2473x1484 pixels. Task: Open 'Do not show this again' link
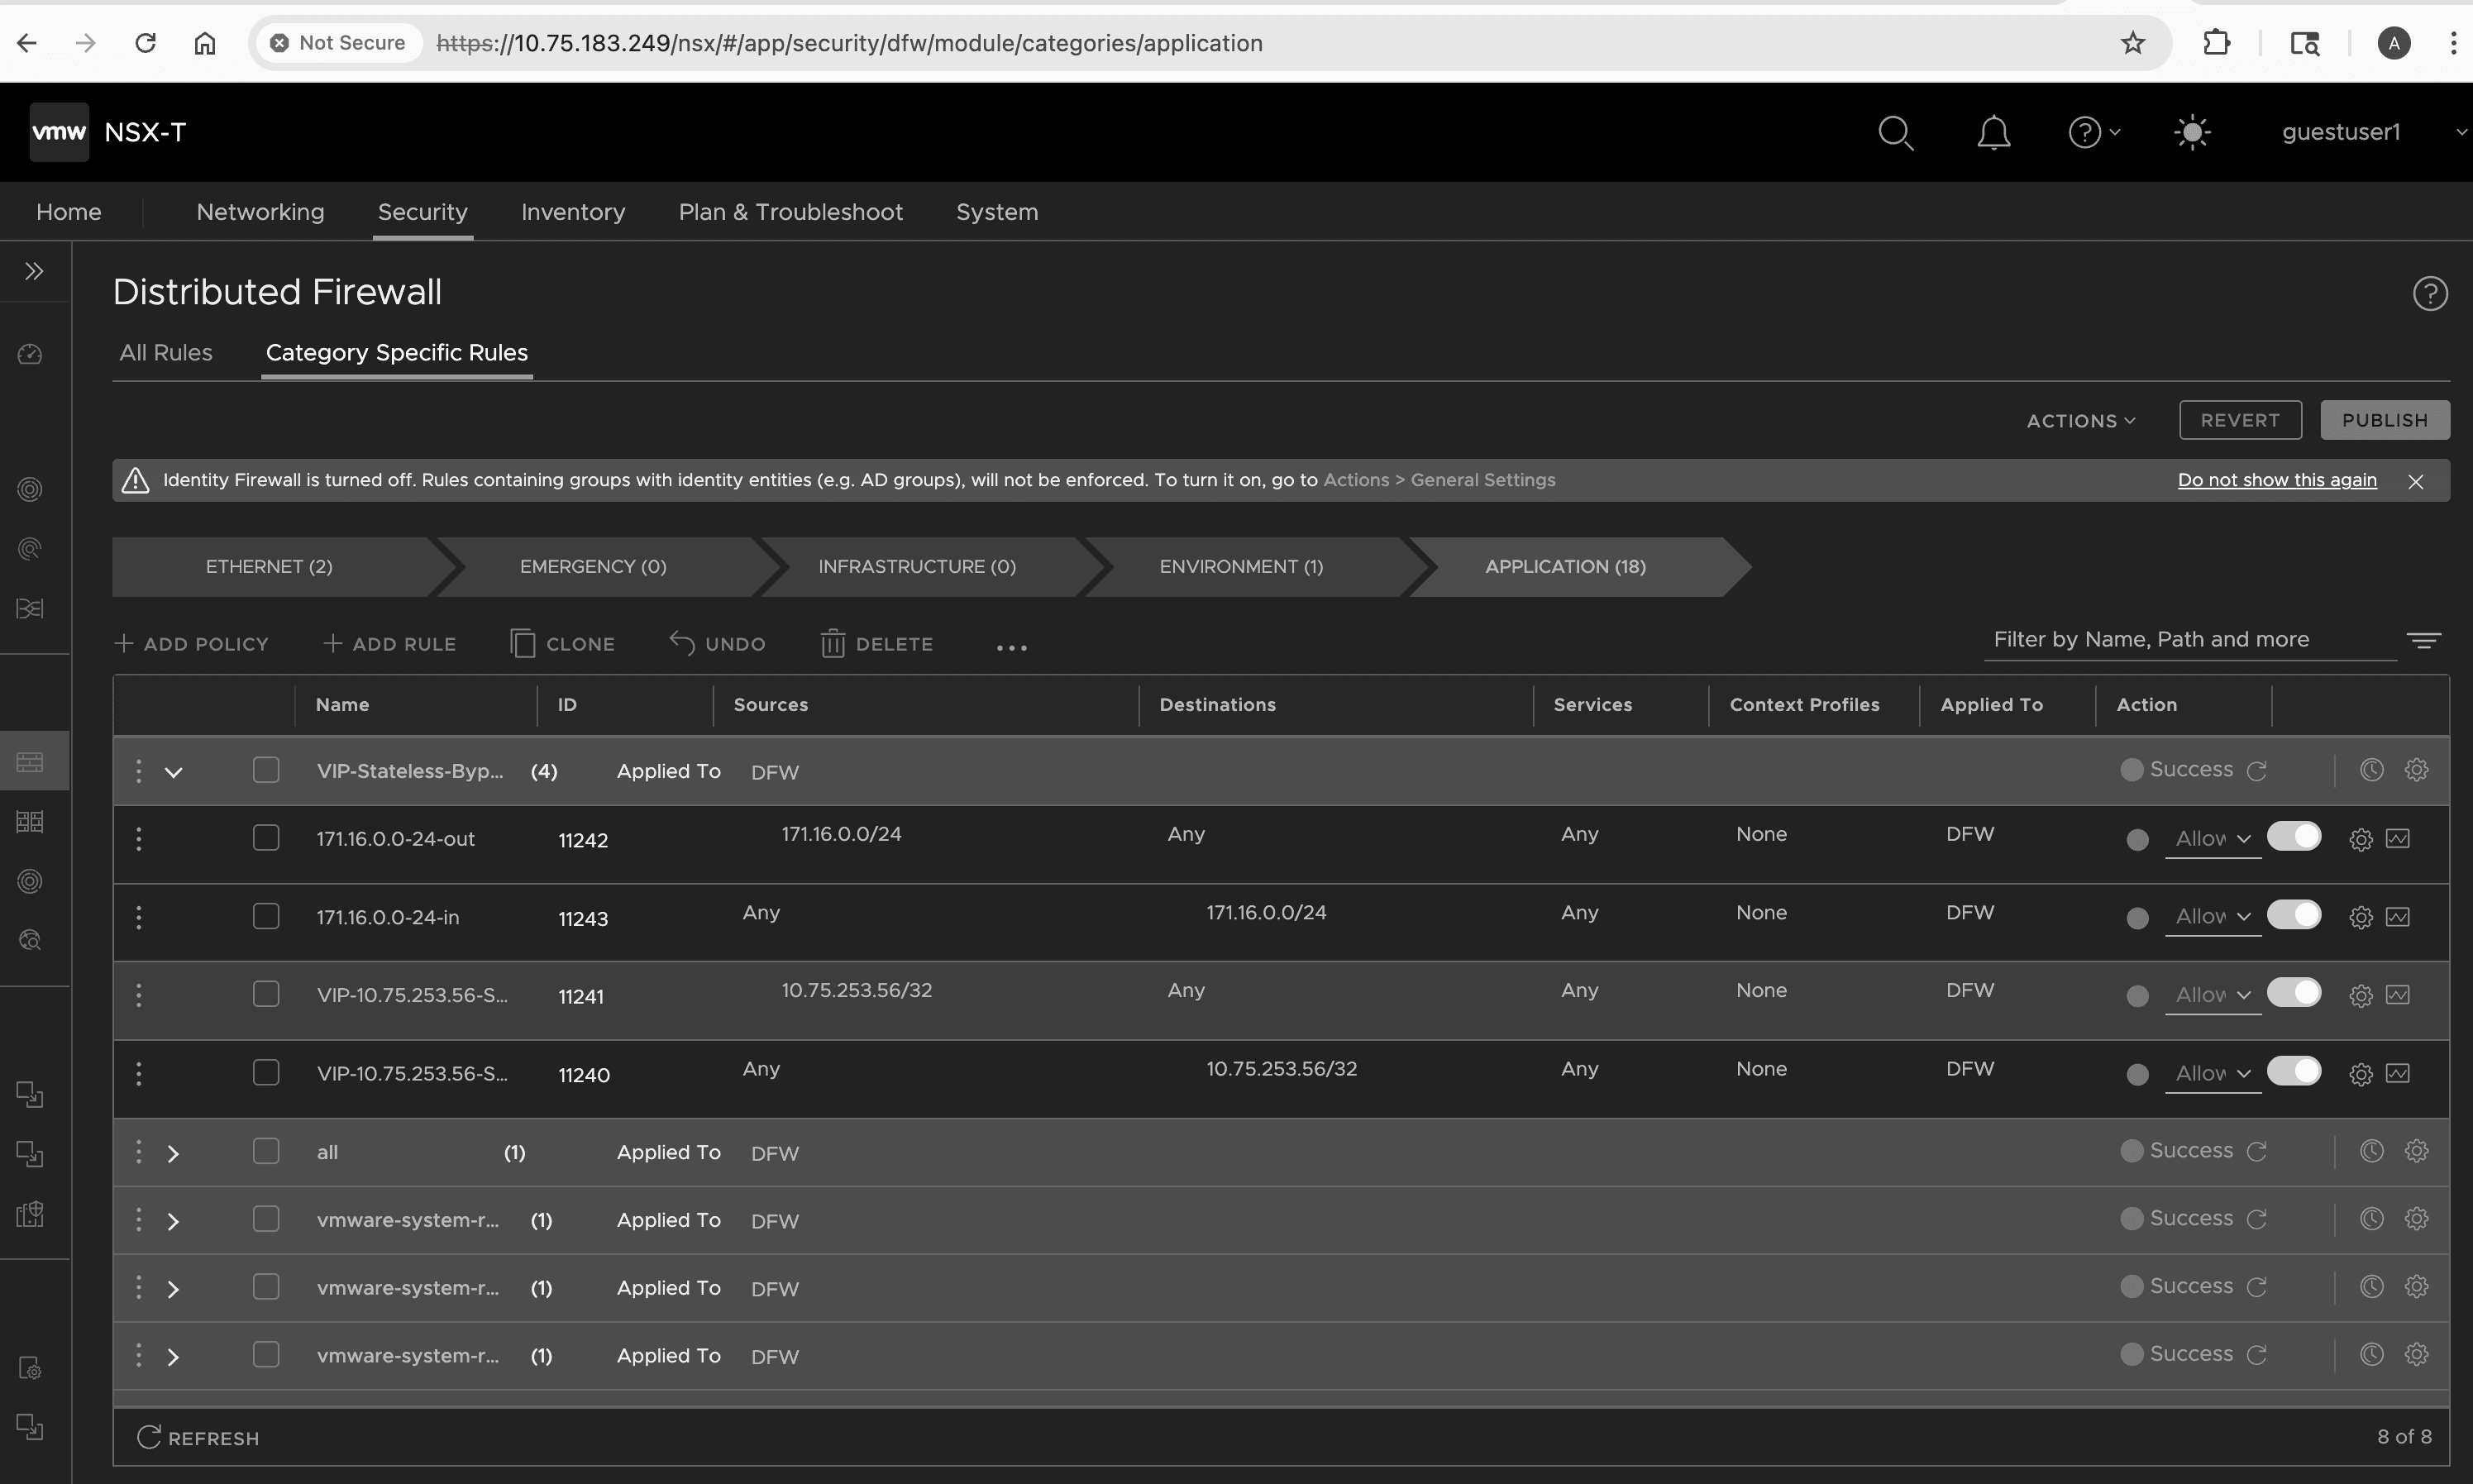tap(2276, 480)
